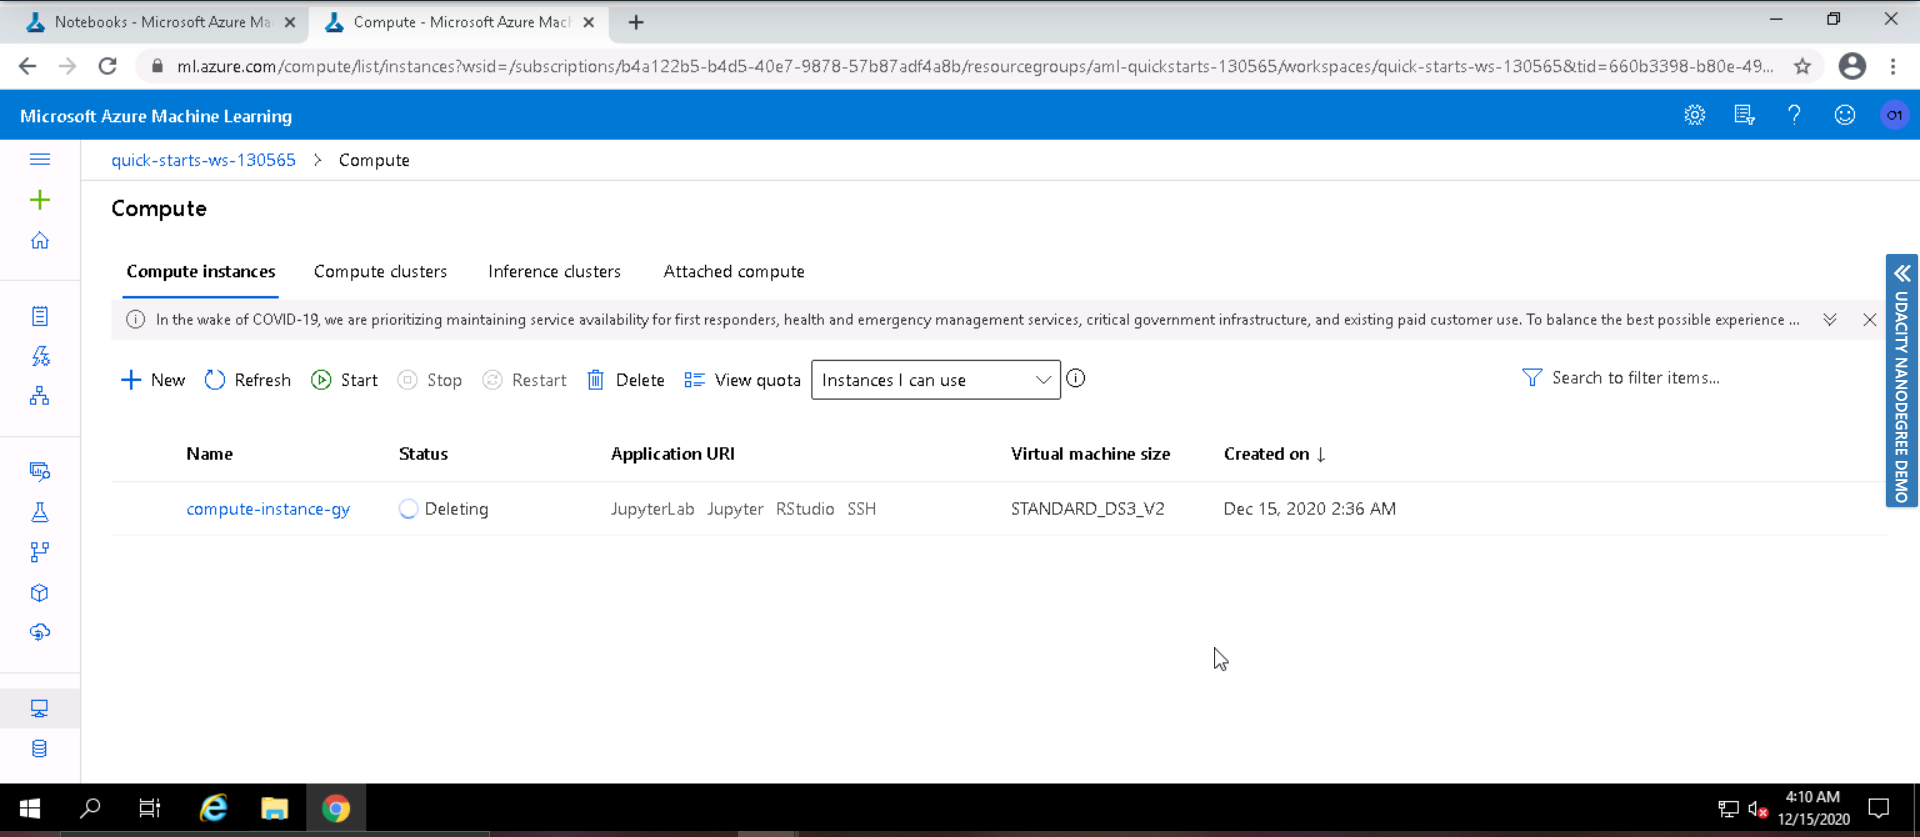Switch to Compute clusters tab

point(380,271)
